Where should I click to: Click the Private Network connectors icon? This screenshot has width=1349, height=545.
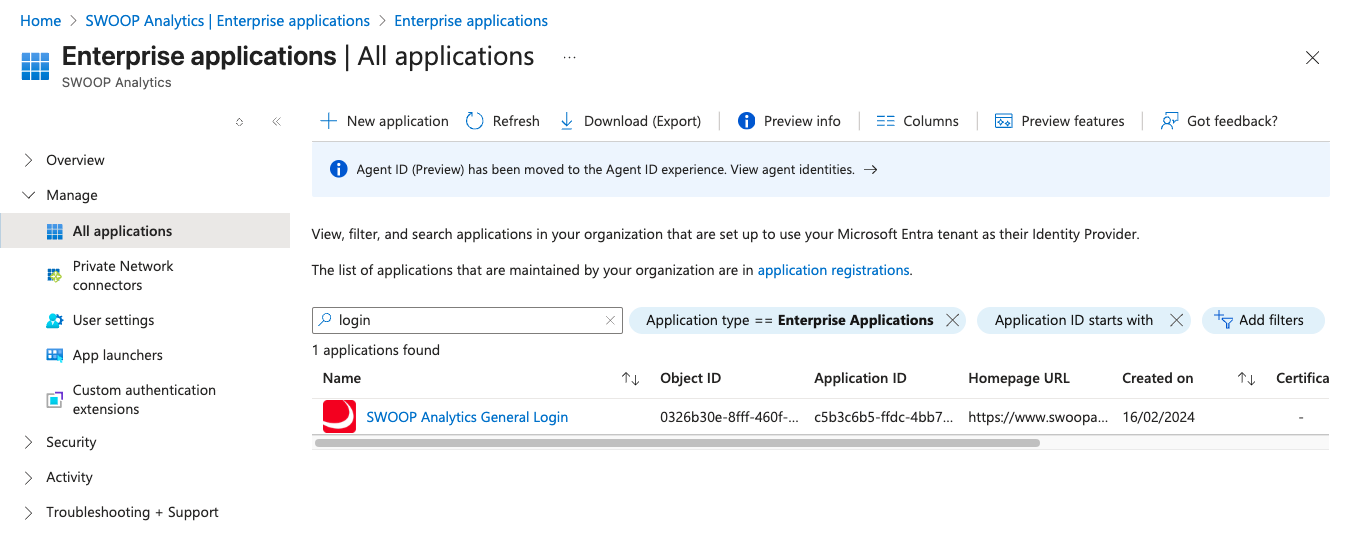point(55,275)
